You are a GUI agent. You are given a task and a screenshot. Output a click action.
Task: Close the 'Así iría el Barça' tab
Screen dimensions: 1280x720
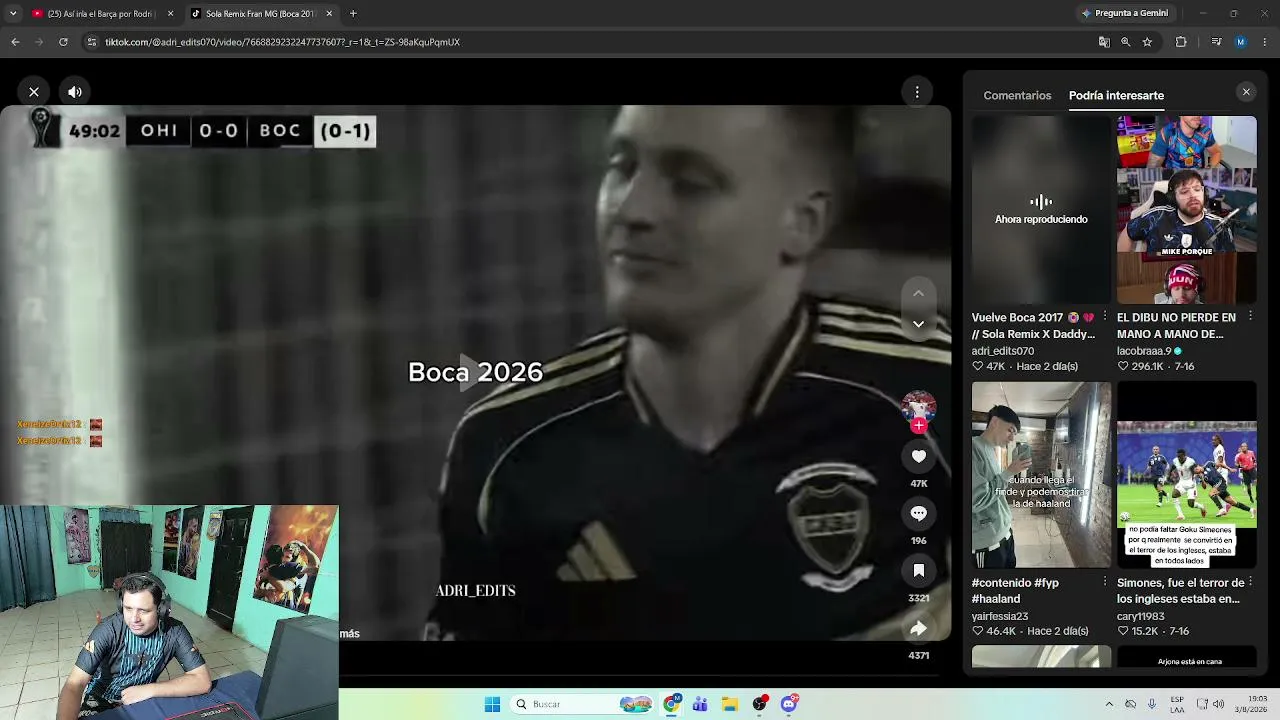pyautogui.click(x=170, y=14)
